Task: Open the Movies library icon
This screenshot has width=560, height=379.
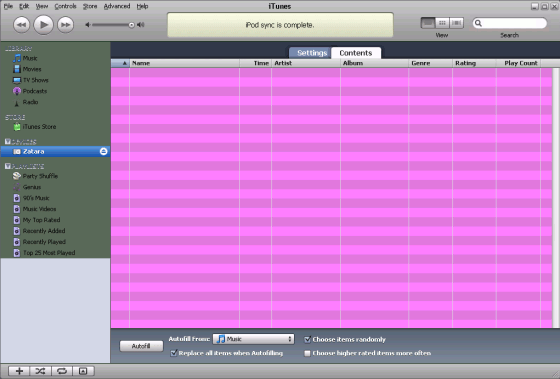Action: (x=17, y=69)
